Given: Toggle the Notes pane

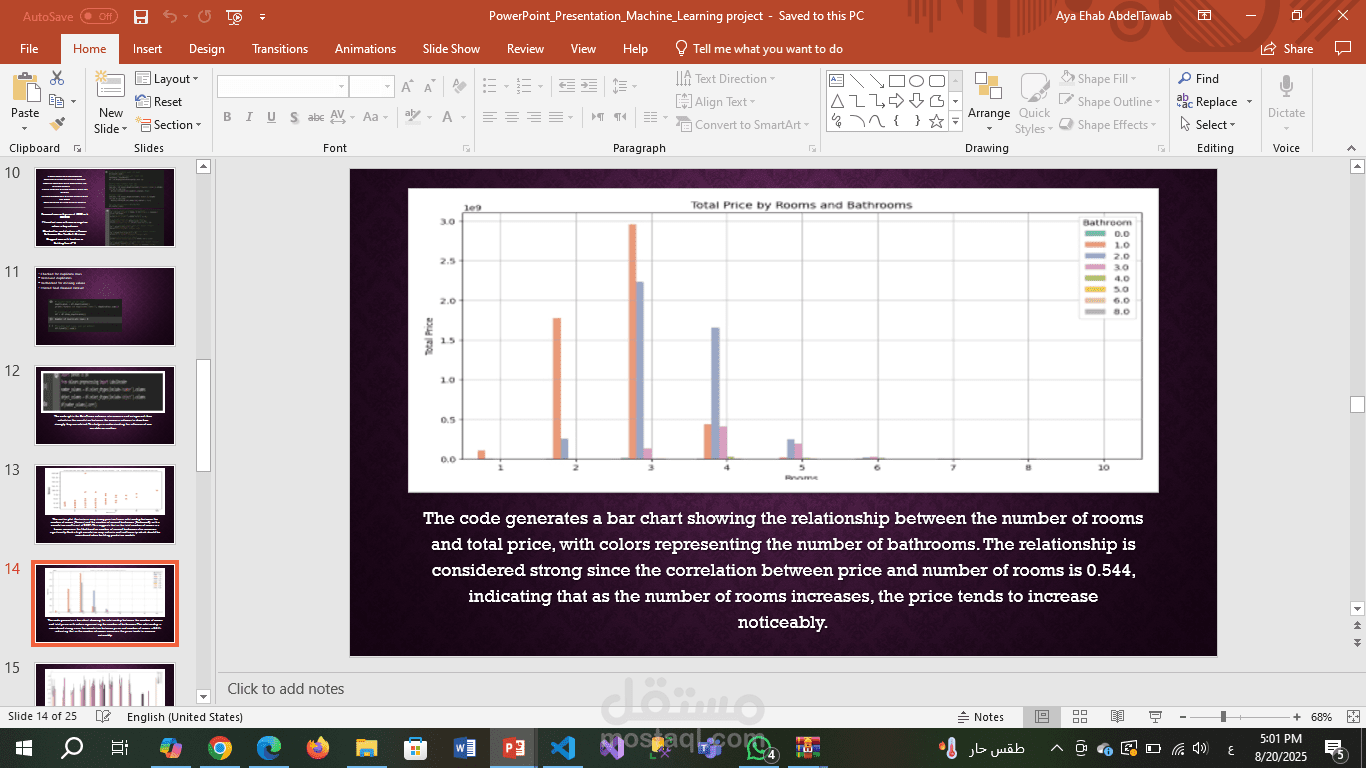Looking at the screenshot, I should coord(980,717).
